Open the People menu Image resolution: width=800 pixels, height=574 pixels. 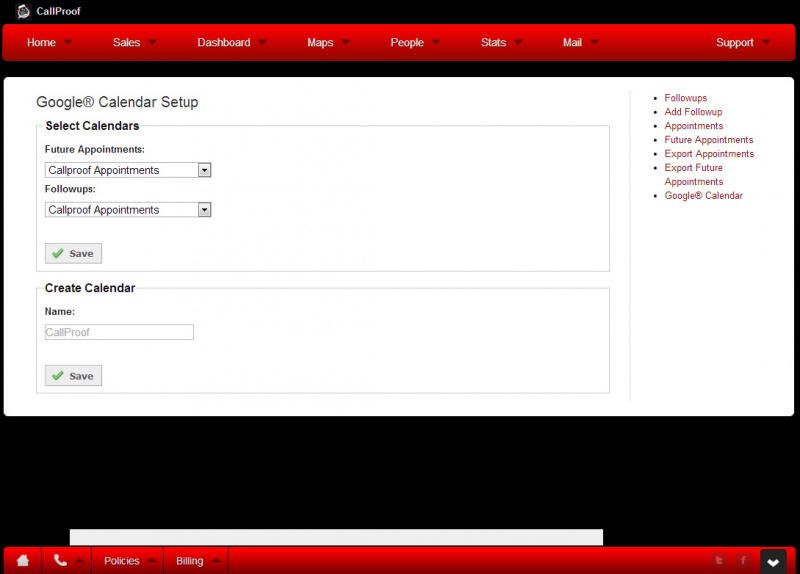pos(415,42)
